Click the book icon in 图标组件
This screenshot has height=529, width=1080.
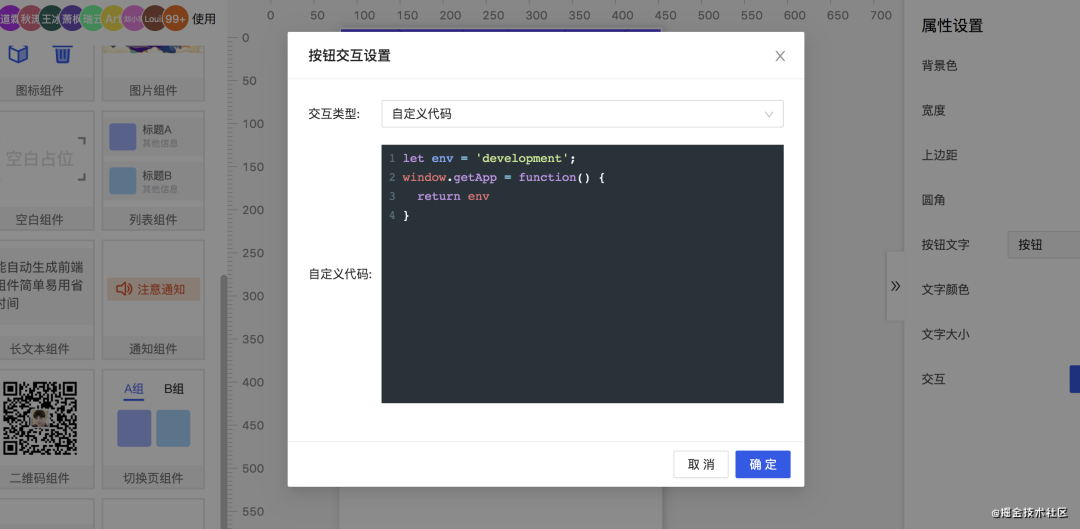[18, 54]
